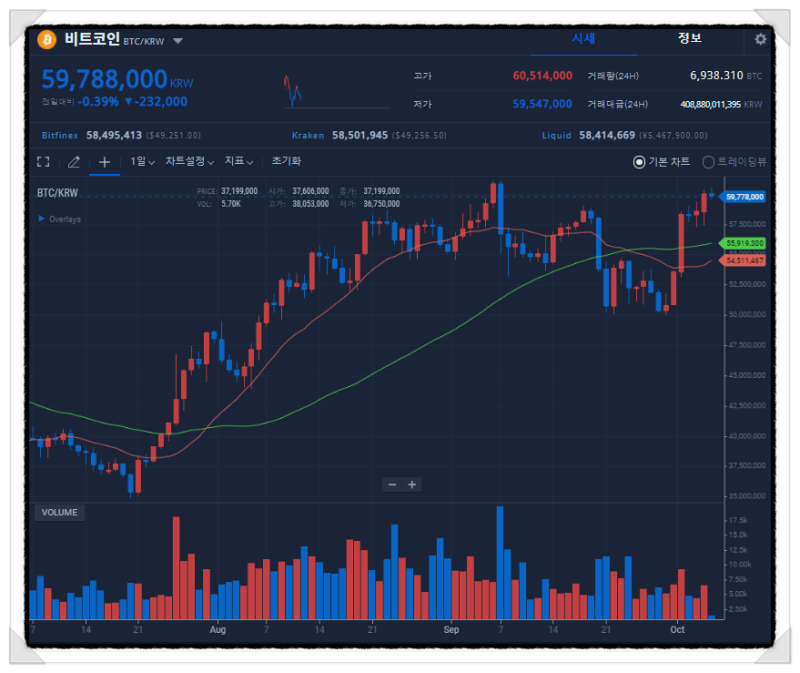Viewport: 800px width, 673px height.
Task: Click the Bitfinex exchange price link
Action: (x=121, y=135)
